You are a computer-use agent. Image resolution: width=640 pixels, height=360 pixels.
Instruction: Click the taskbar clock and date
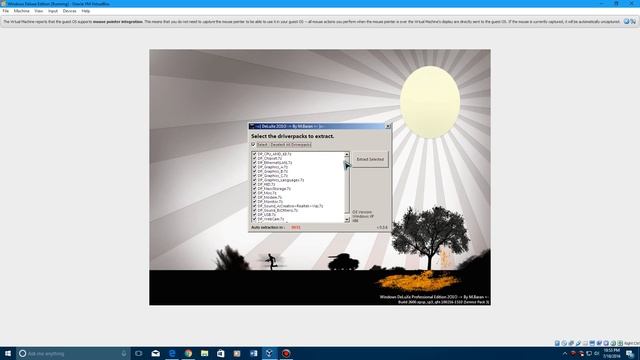pos(611,353)
